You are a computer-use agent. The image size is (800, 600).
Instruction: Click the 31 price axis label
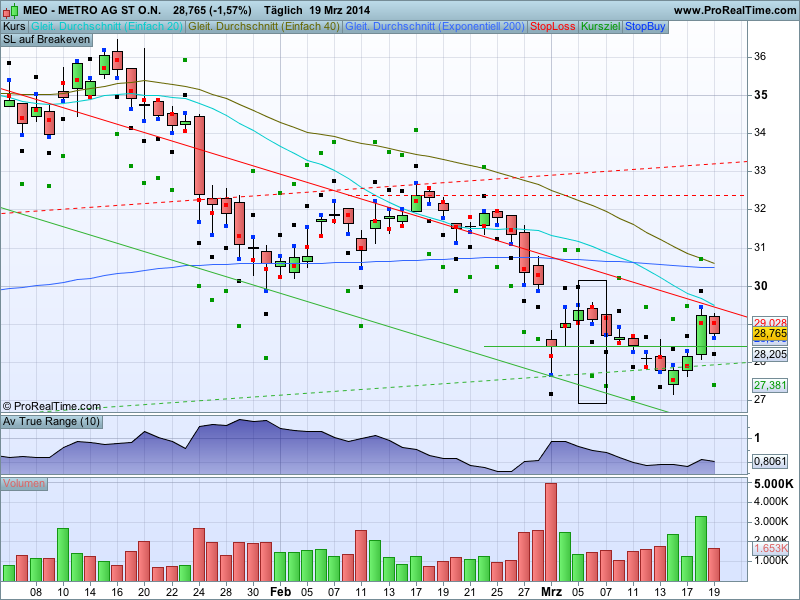[x=760, y=247]
